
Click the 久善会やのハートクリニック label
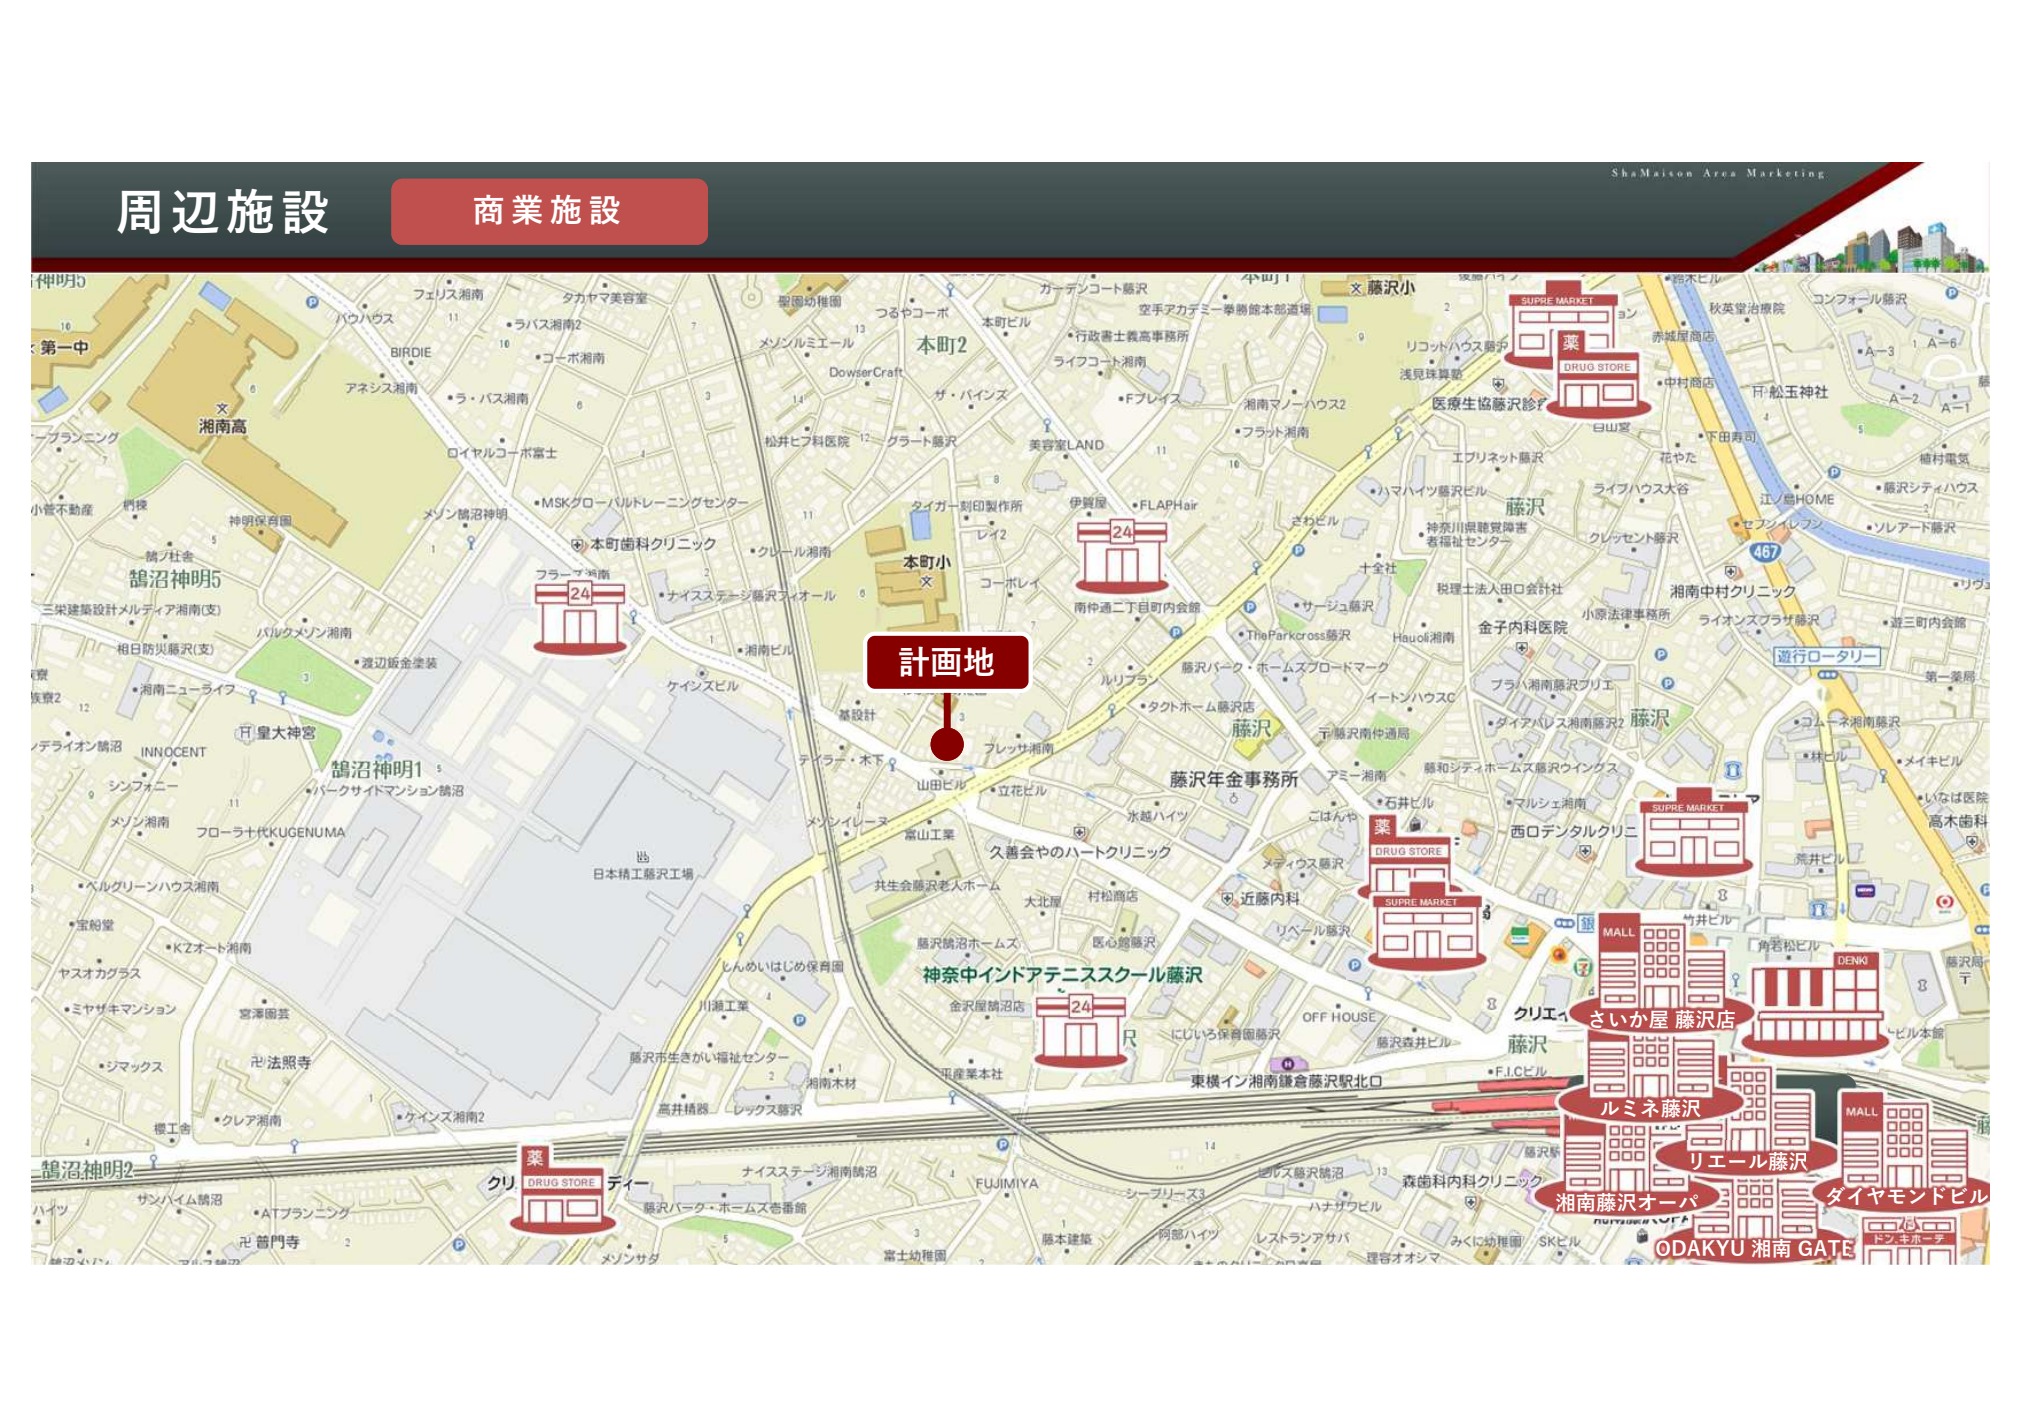tap(1080, 852)
